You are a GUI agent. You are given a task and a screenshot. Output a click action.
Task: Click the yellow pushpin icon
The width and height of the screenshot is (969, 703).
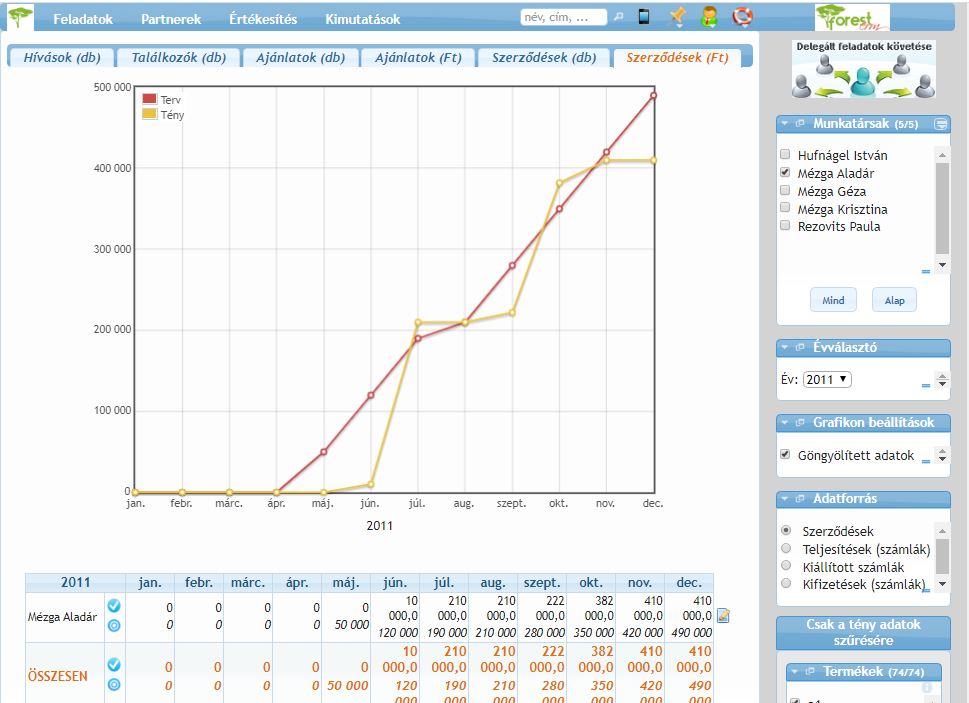[x=677, y=17]
